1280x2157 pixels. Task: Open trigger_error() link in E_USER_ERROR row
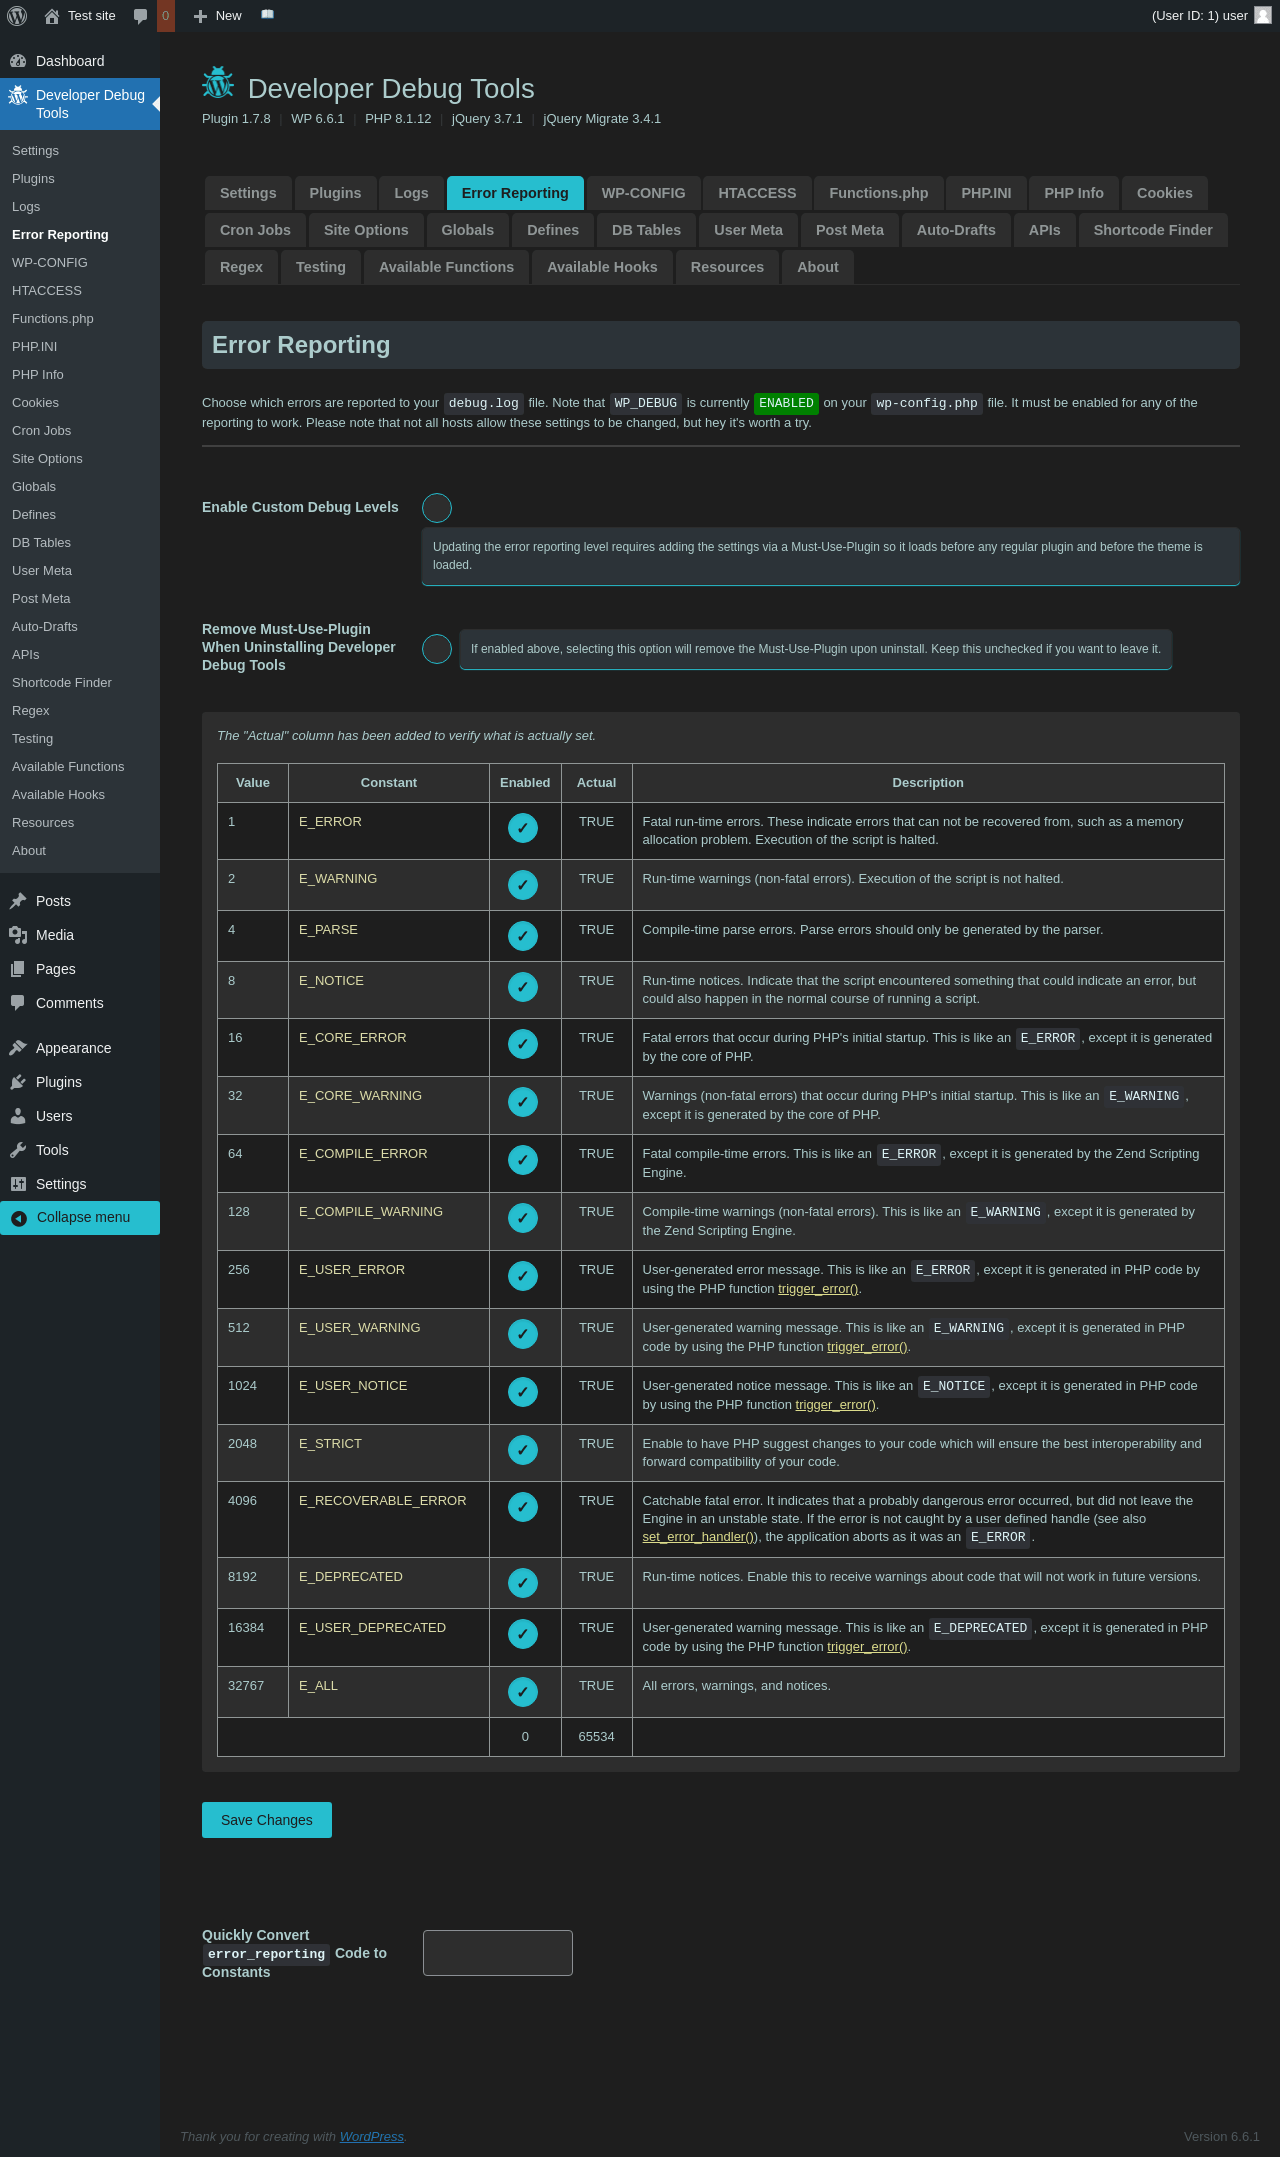click(x=818, y=1289)
